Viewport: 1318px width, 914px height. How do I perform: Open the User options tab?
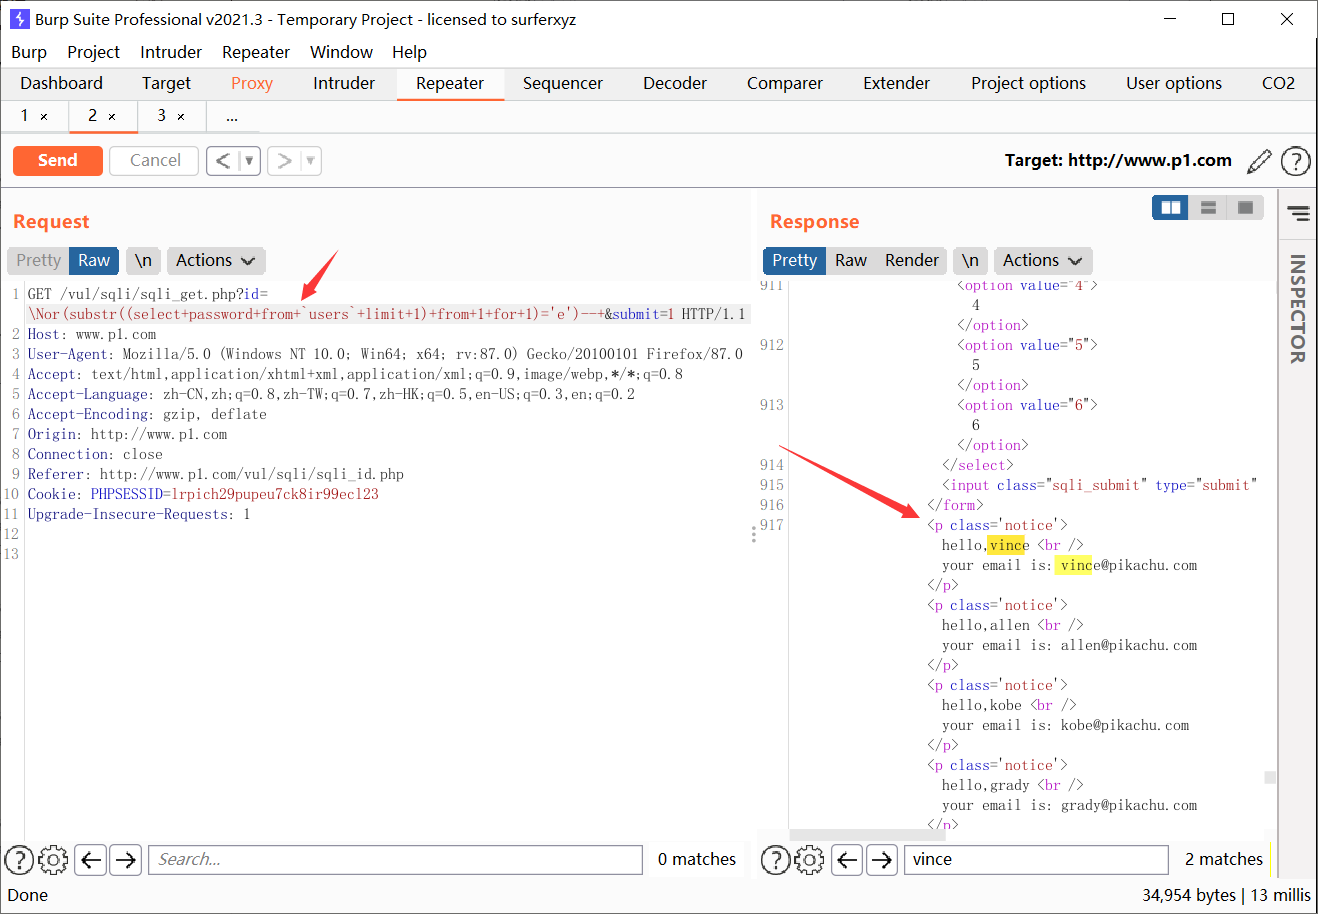[1174, 83]
